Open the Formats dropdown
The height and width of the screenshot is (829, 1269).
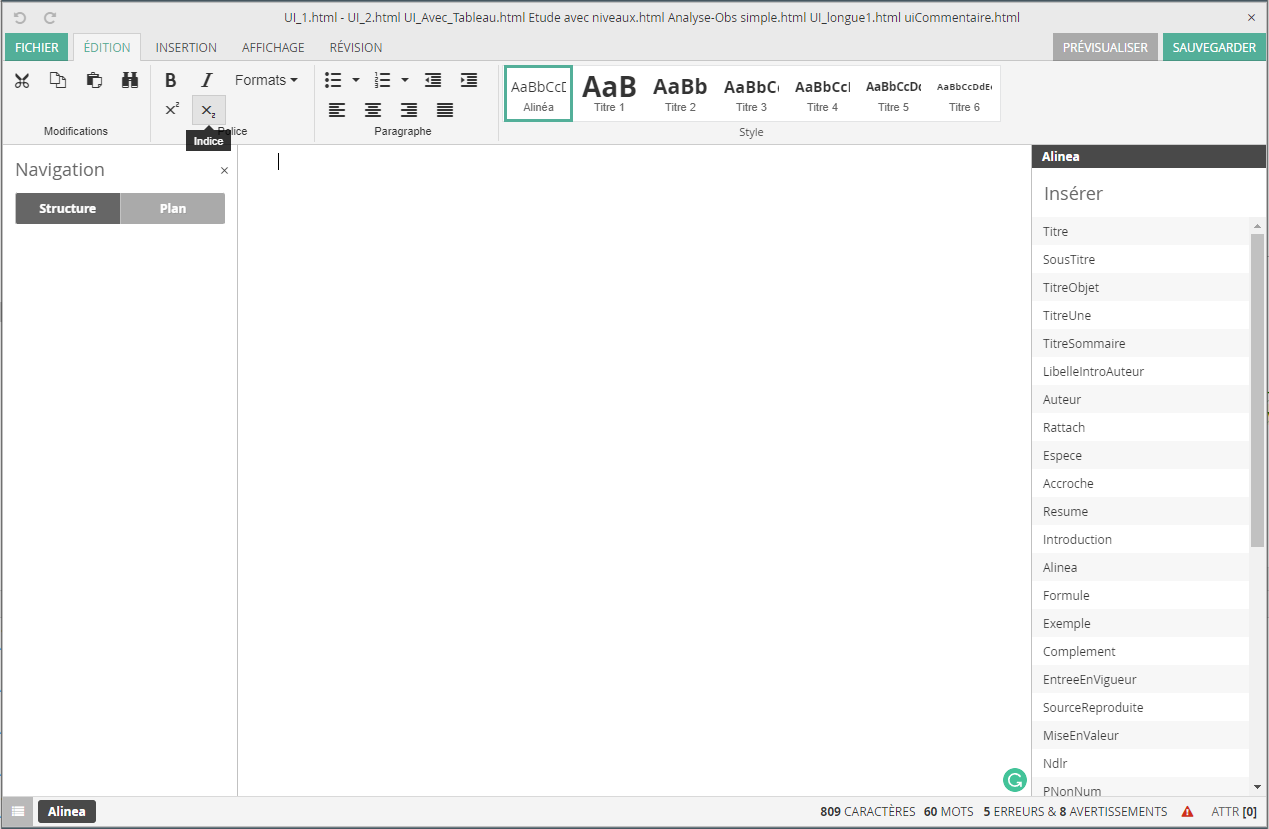coord(266,80)
